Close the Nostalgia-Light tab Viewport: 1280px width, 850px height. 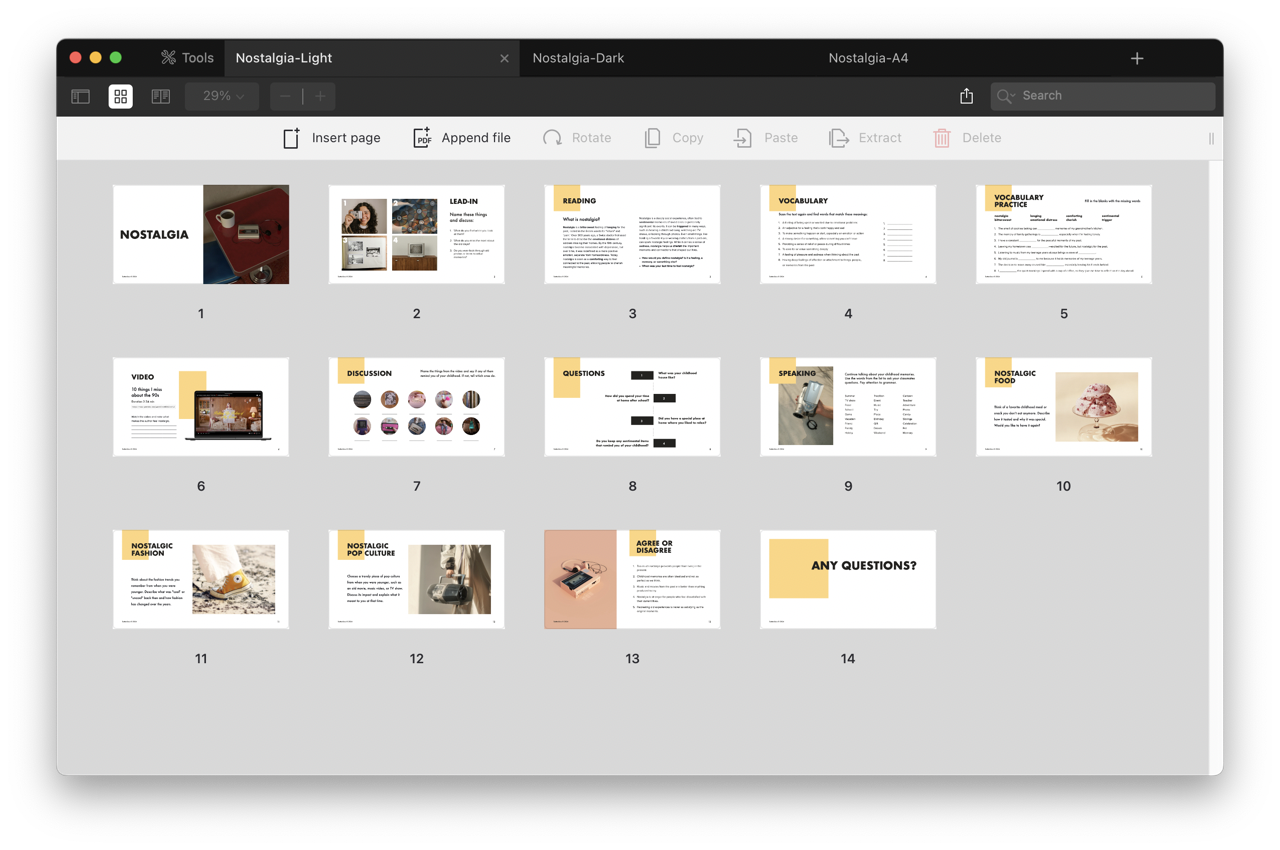504,58
